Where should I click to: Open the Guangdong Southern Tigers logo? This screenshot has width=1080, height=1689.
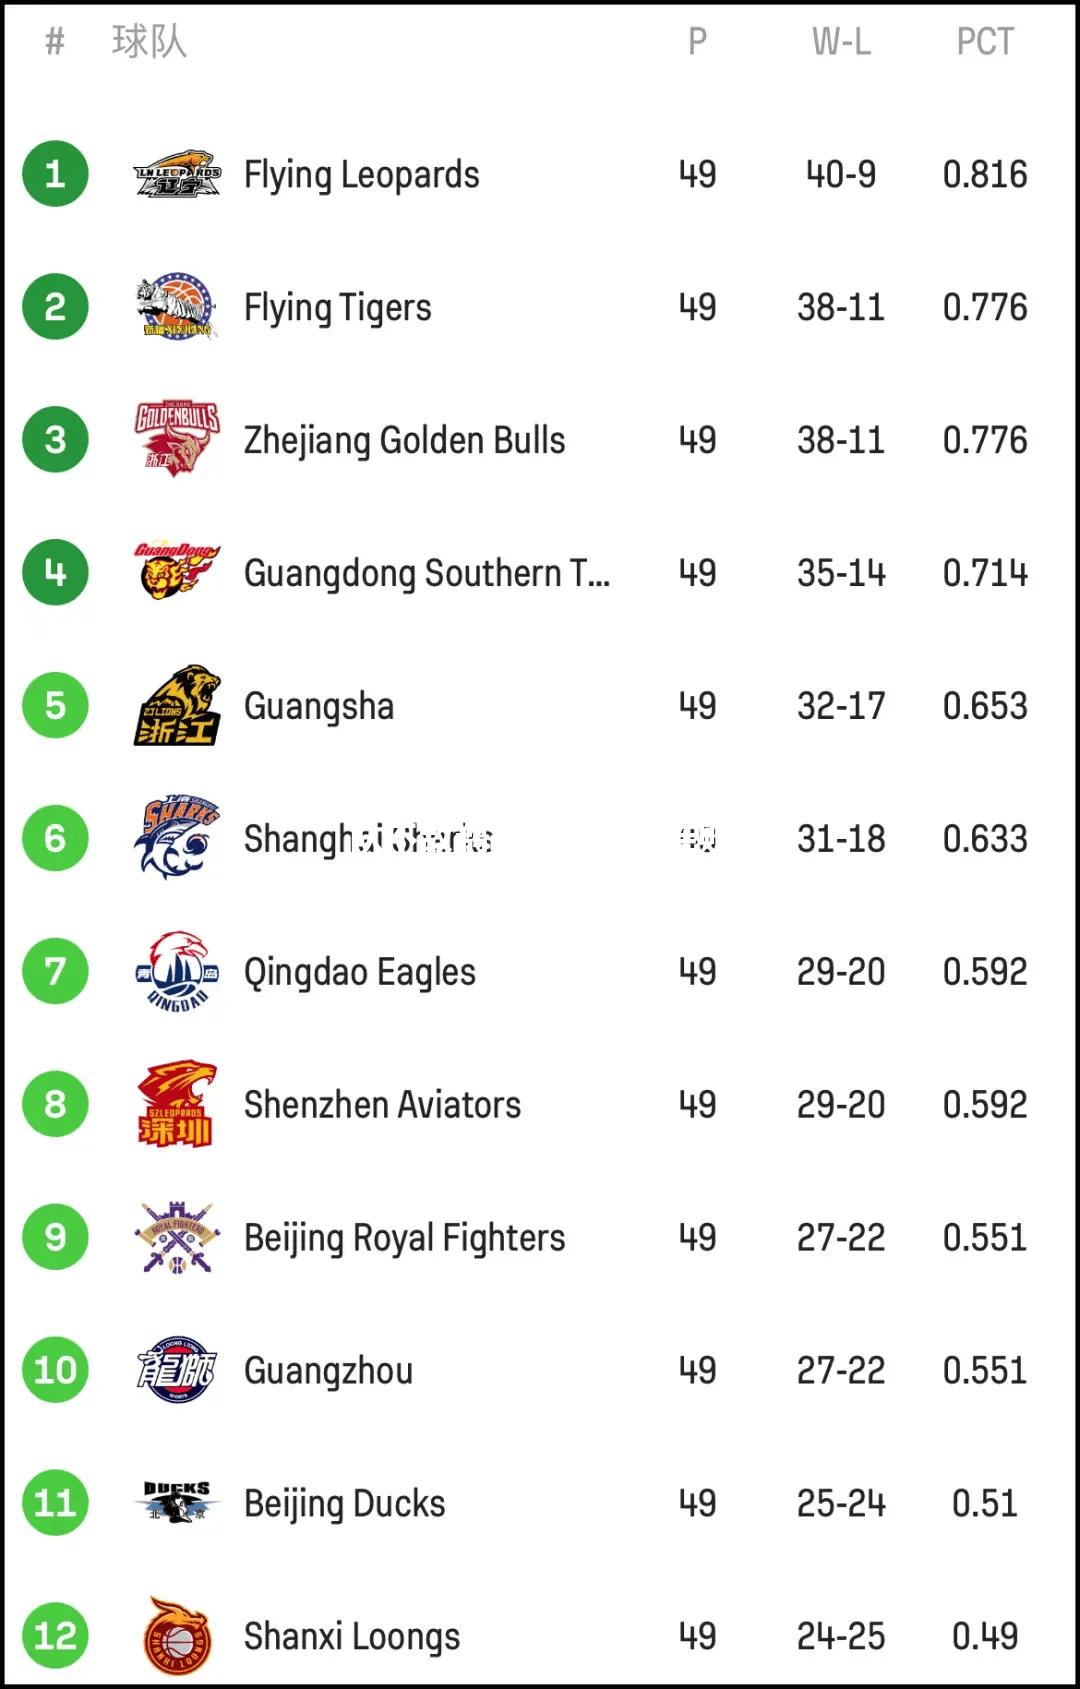(x=177, y=571)
